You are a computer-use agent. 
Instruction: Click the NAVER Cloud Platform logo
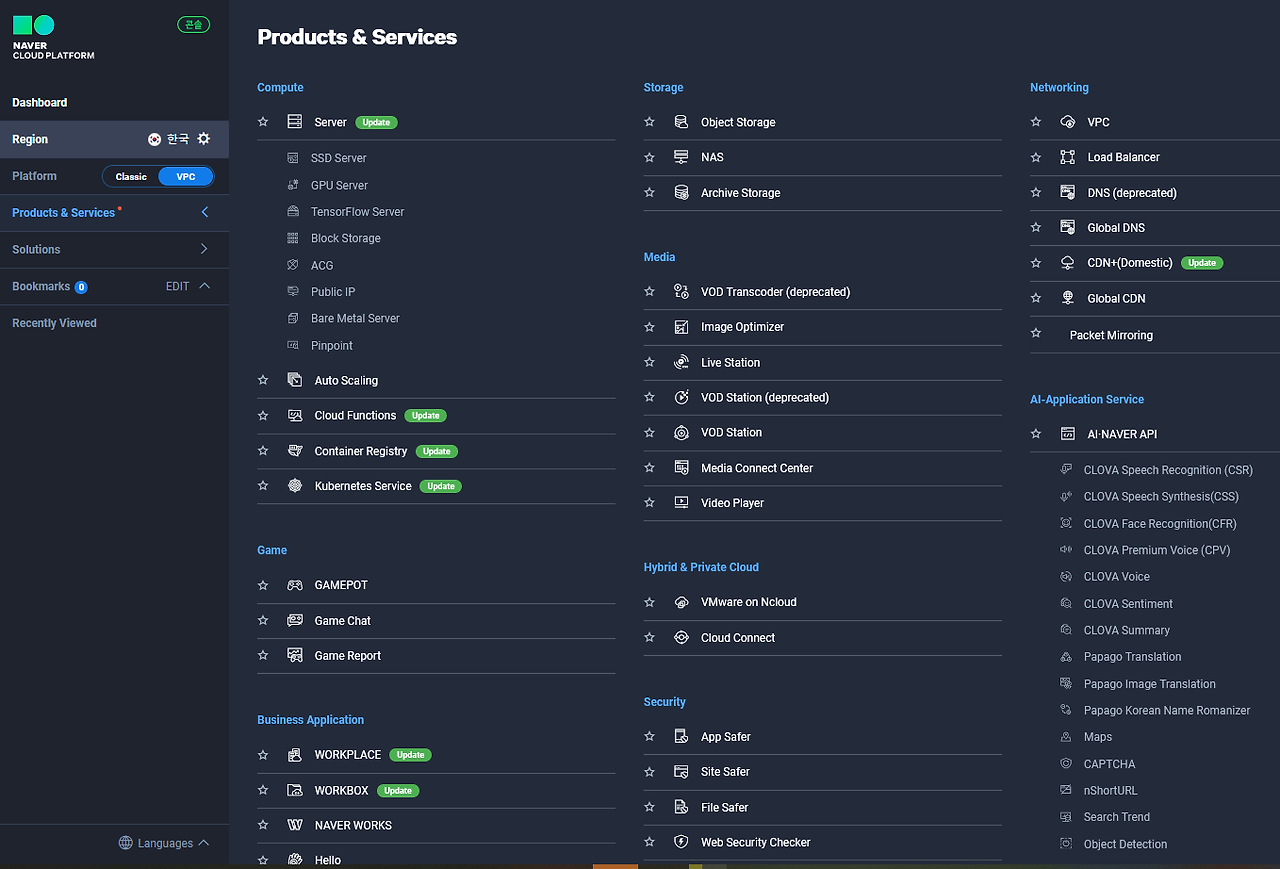(54, 38)
